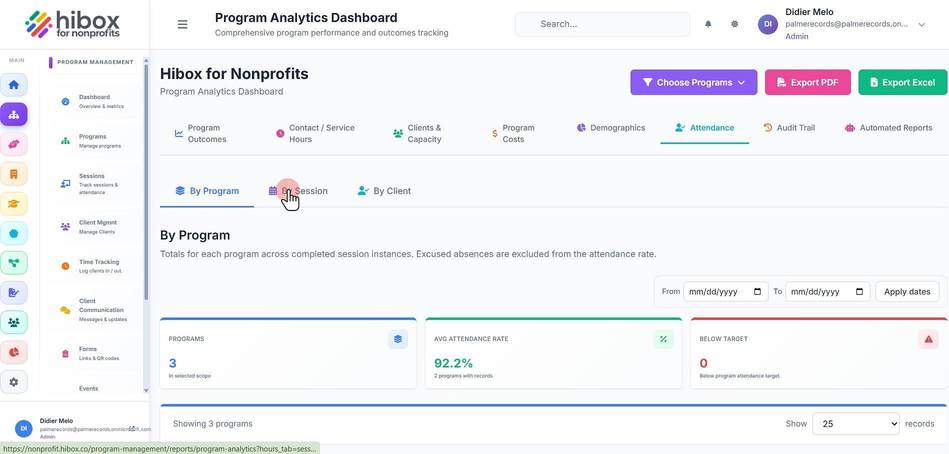
Task: Click the Export PDF button
Action: [807, 82]
